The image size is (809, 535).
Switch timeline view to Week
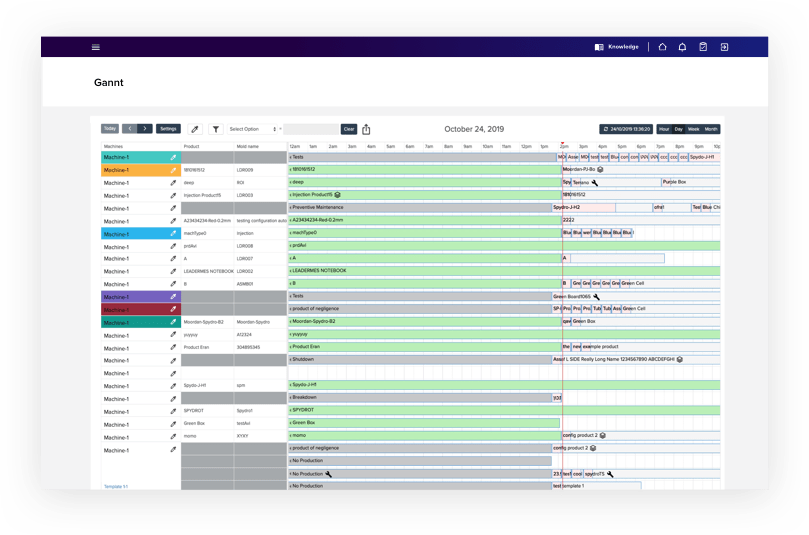click(693, 129)
